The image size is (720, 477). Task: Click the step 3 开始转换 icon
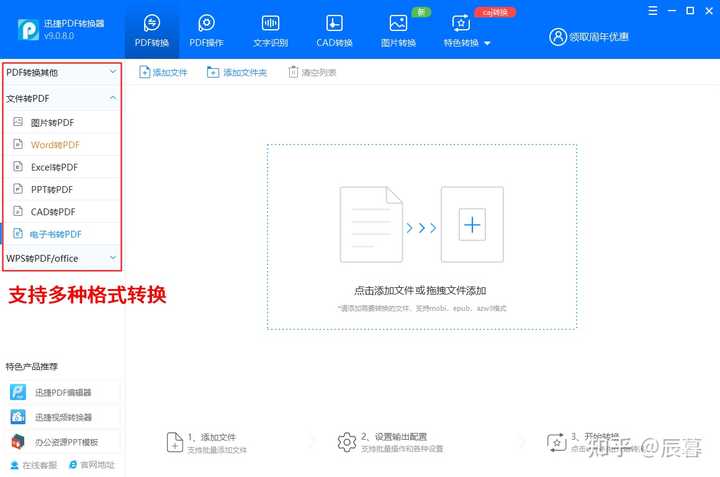tap(557, 443)
